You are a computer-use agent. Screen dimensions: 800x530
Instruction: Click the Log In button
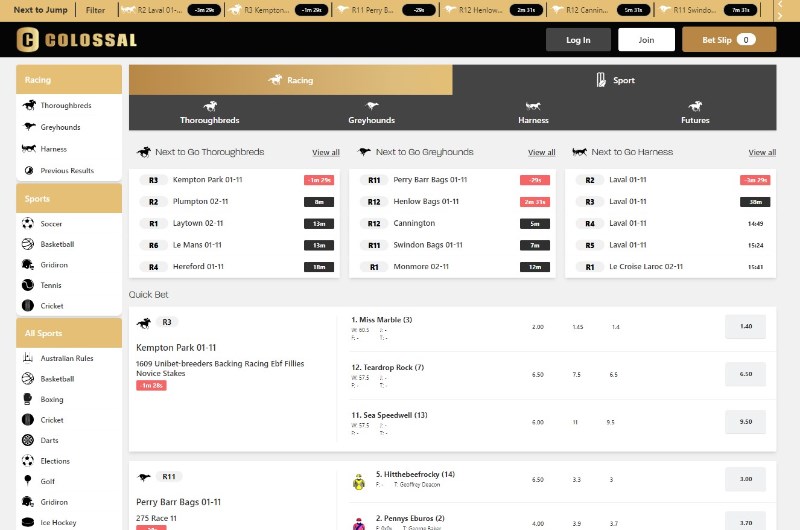578,40
